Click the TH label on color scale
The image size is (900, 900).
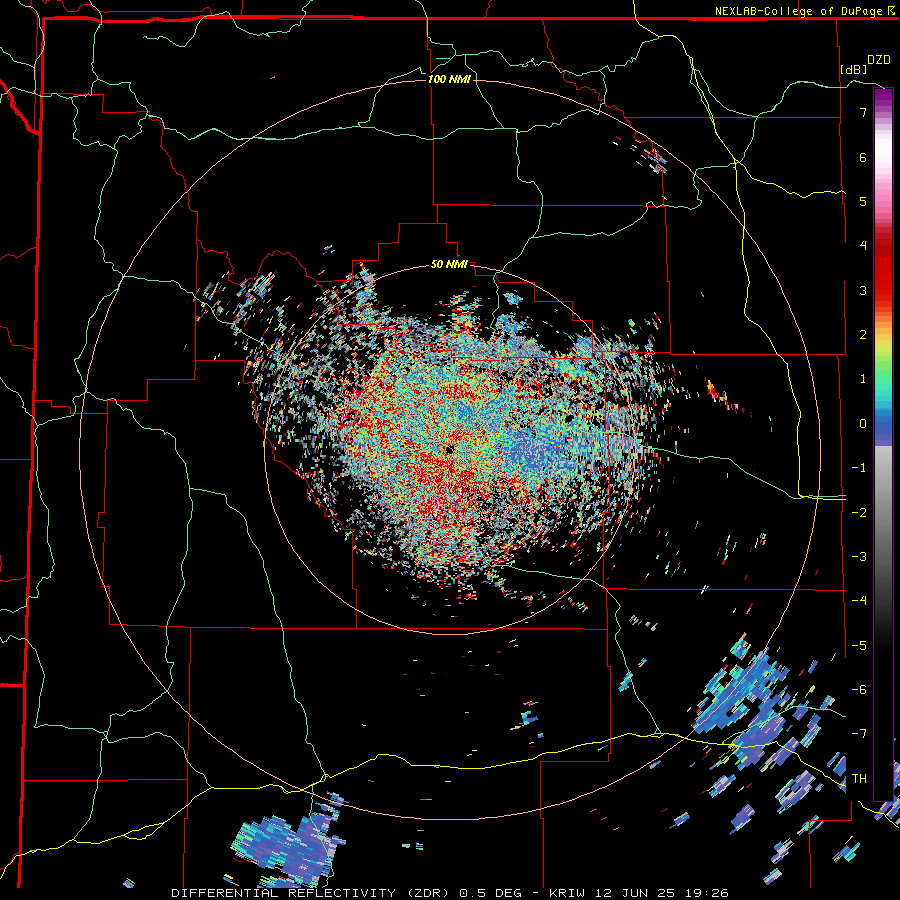859,779
